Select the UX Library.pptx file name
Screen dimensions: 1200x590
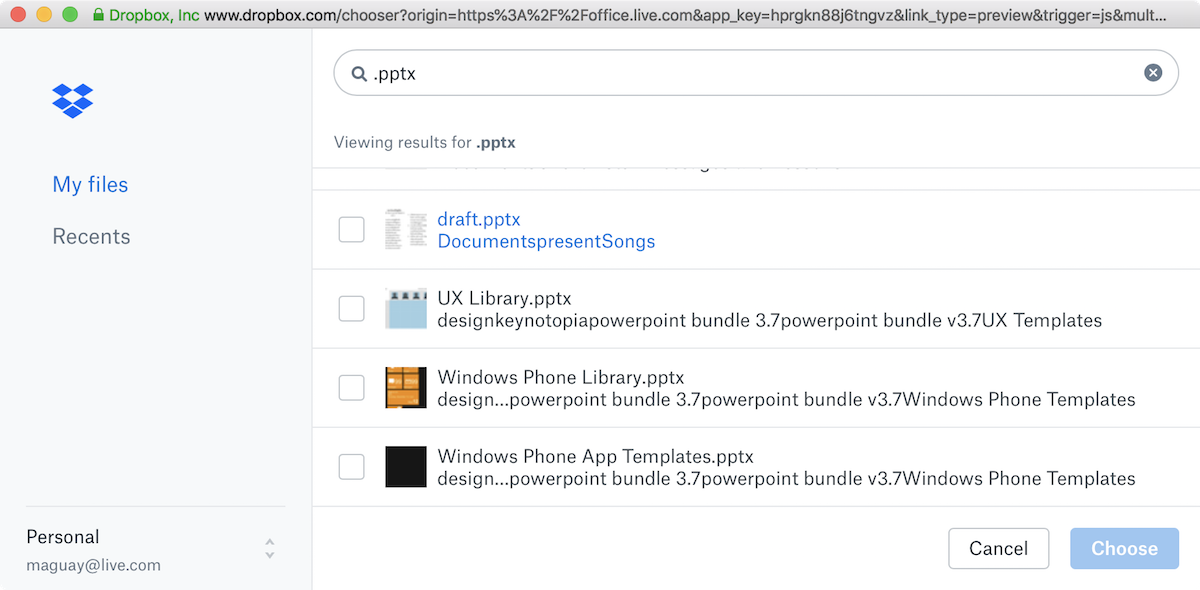pyautogui.click(x=504, y=298)
